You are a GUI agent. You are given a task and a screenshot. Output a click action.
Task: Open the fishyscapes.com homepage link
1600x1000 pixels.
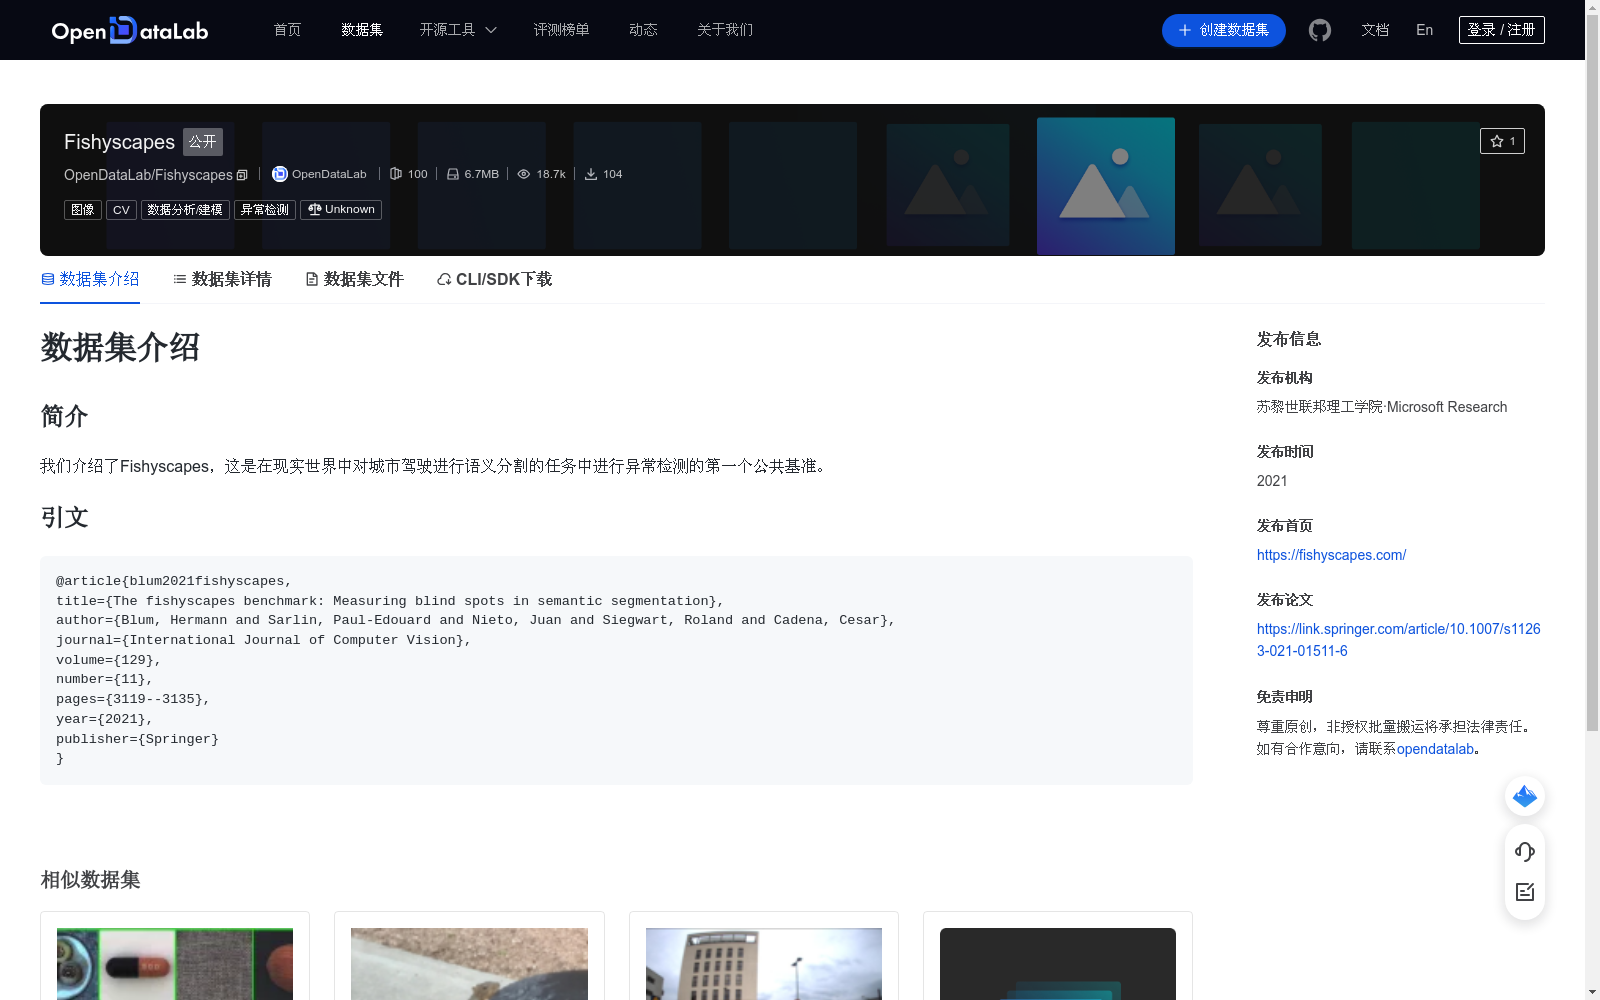(1331, 555)
